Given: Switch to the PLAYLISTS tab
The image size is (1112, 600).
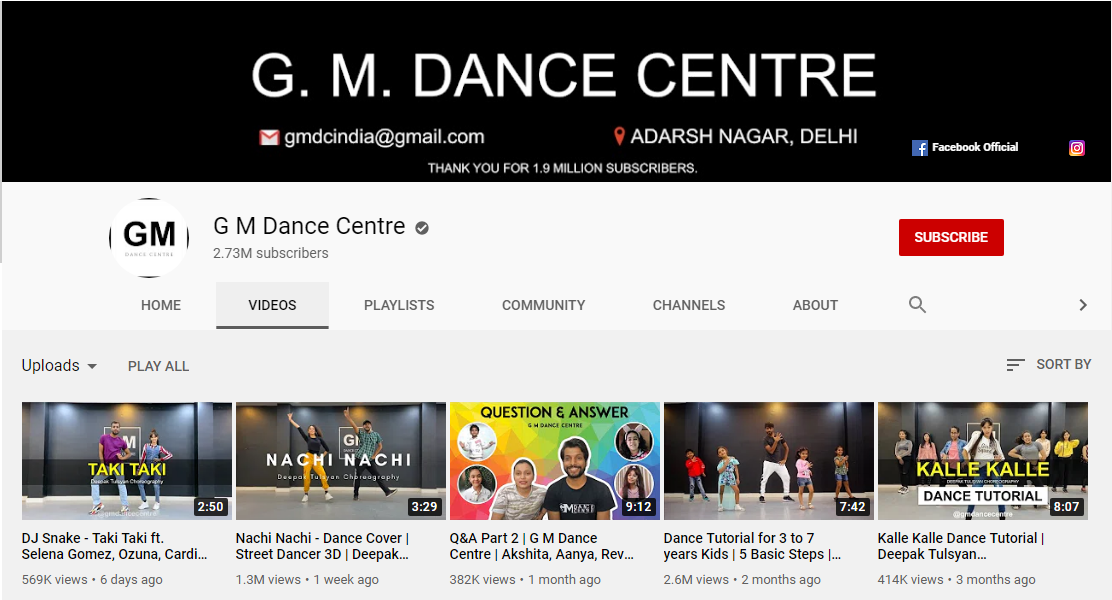Looking at the screenshot, I should (x=399, y=305).
